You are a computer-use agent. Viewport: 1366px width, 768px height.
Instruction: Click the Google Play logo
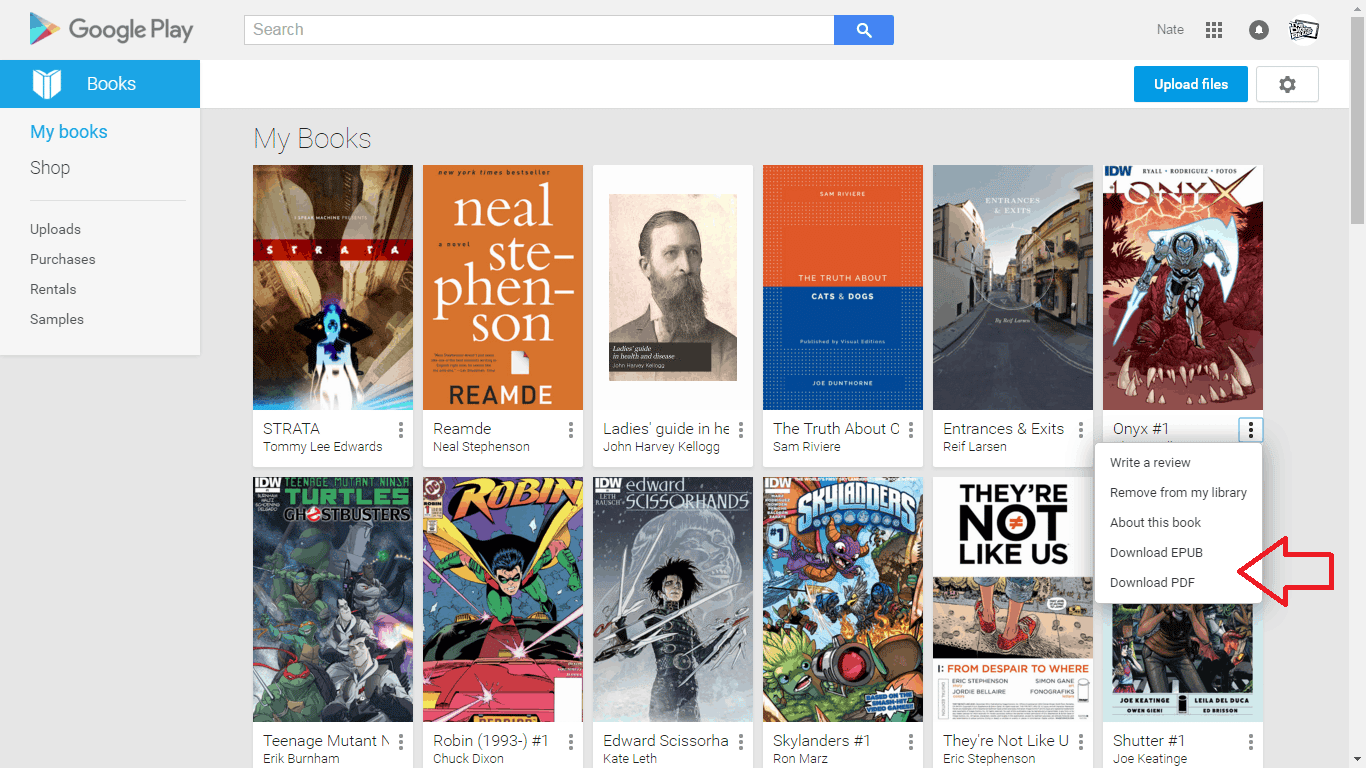111,30
